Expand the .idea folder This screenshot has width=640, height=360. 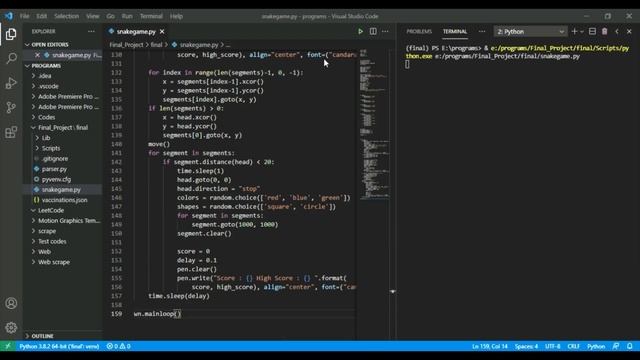pos(44,76)
